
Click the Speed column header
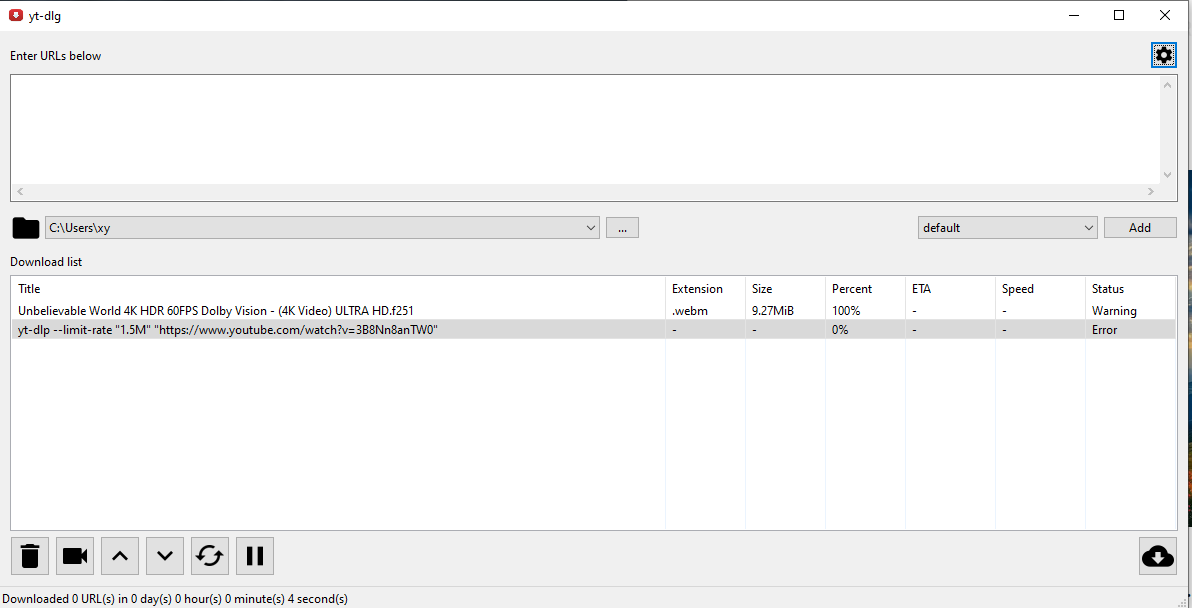[1039, 289]
